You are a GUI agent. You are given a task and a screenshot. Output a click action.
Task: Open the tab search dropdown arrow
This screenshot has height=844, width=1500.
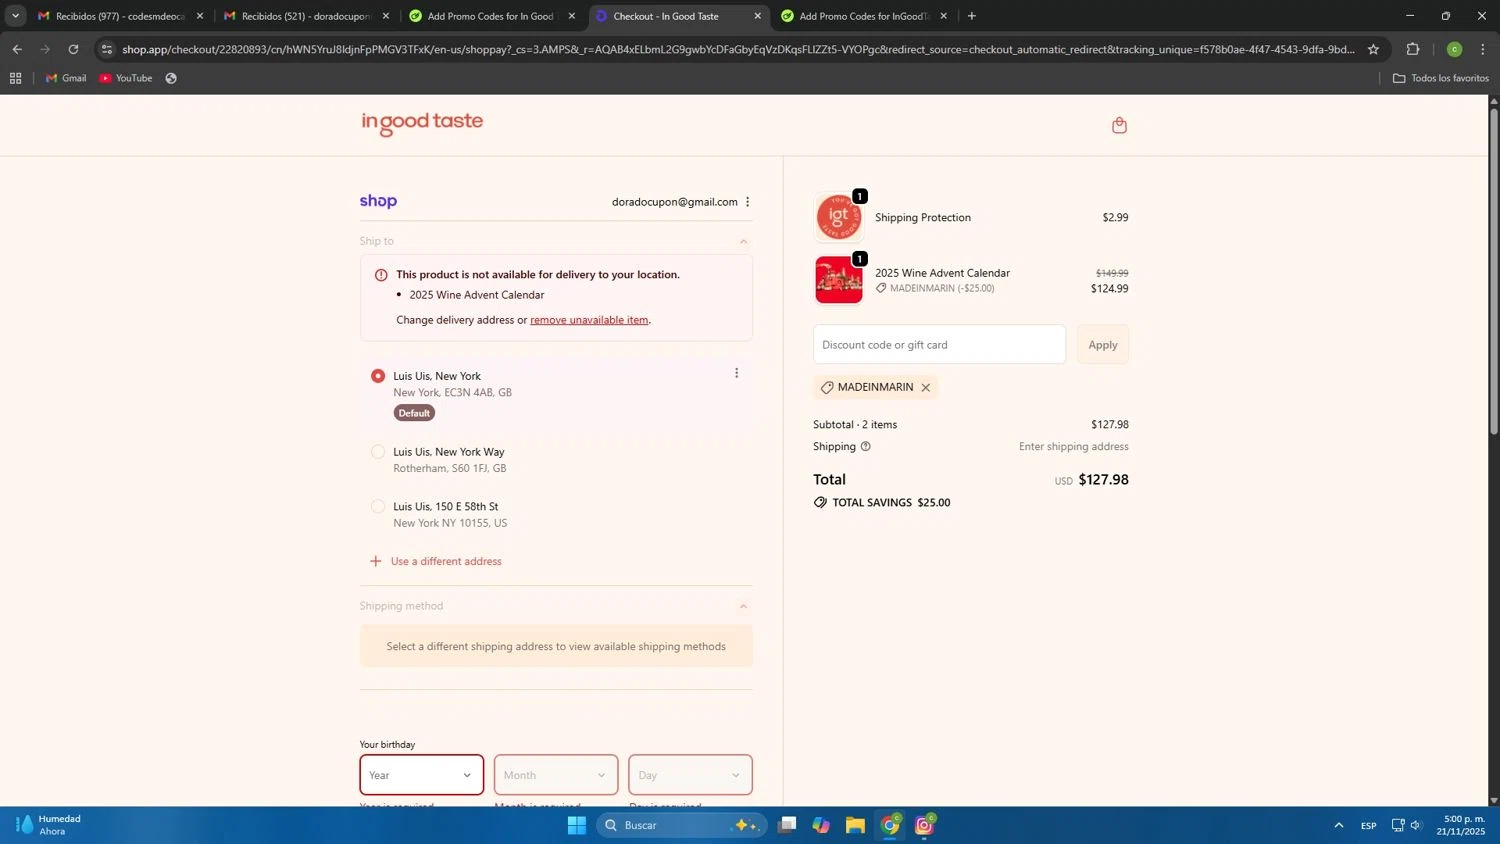point(15,16)
